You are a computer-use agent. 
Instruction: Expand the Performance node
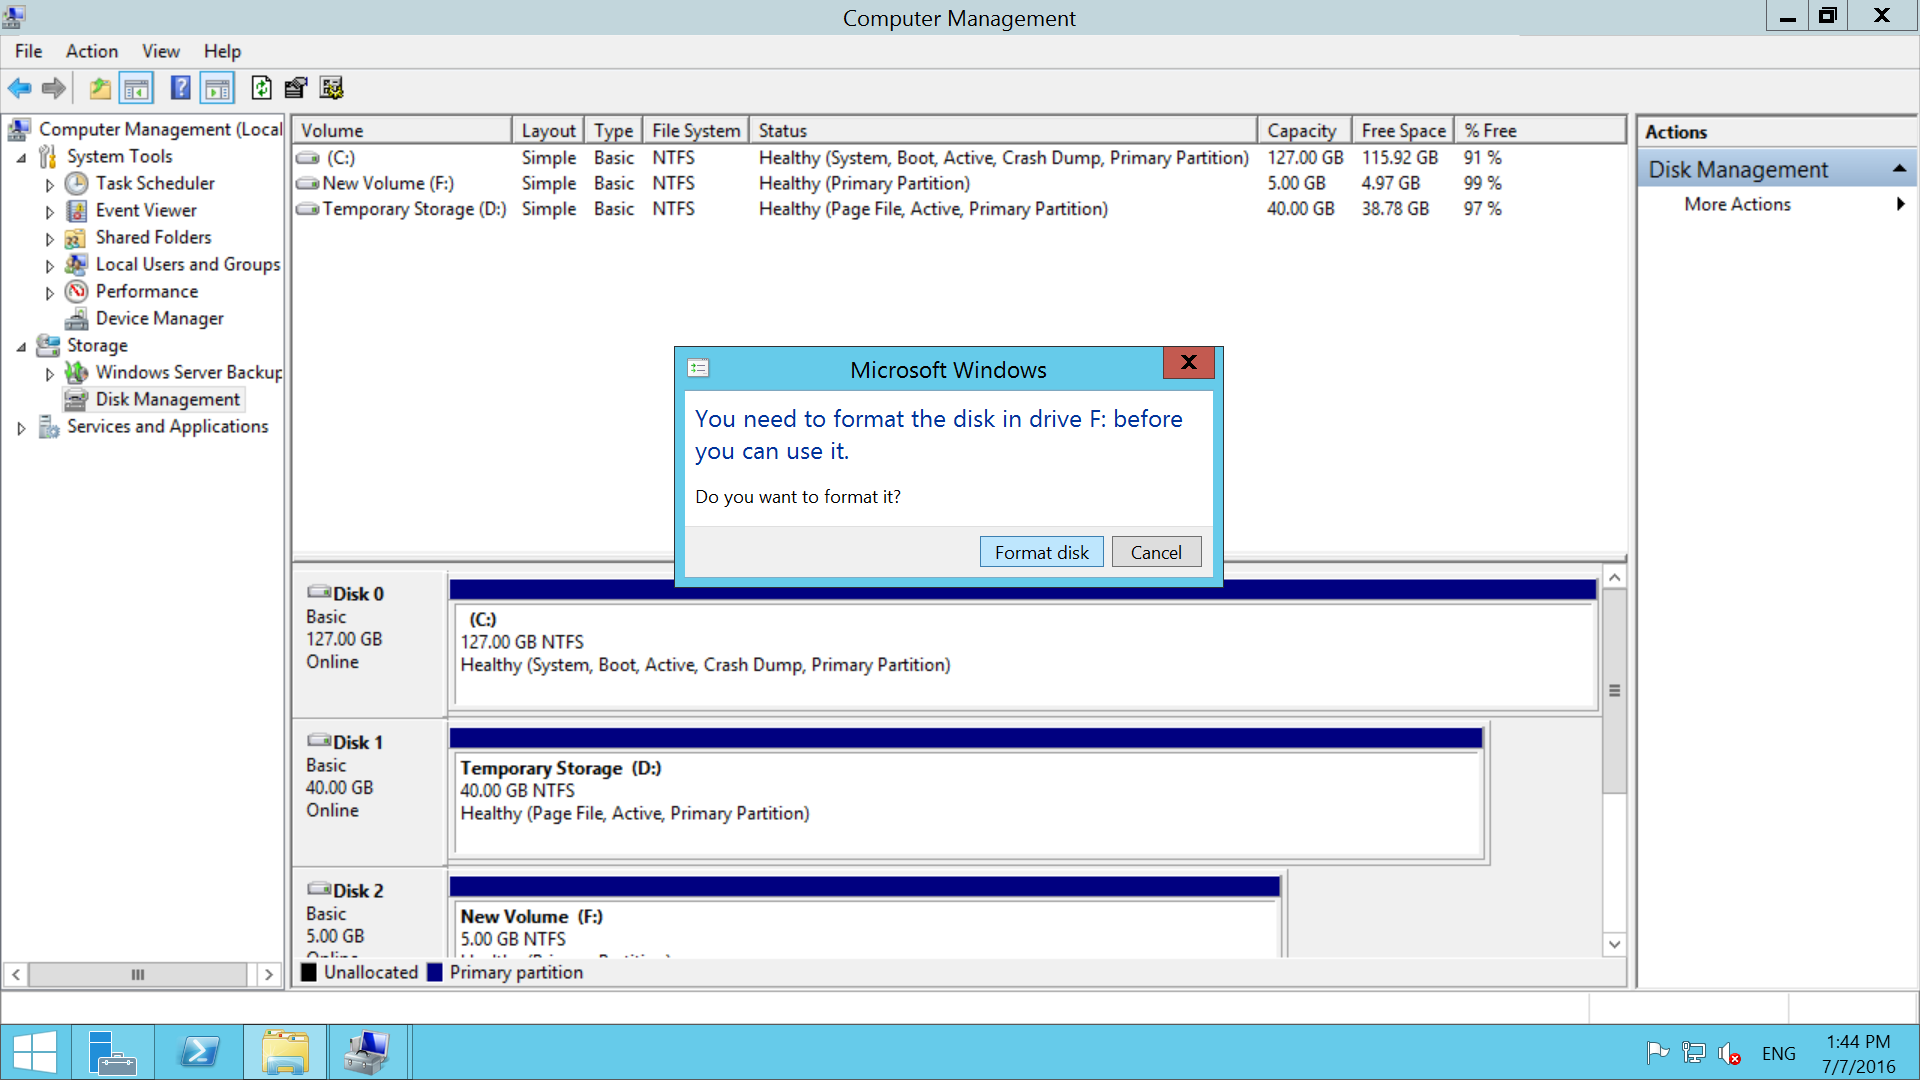(x=49, y=292)
